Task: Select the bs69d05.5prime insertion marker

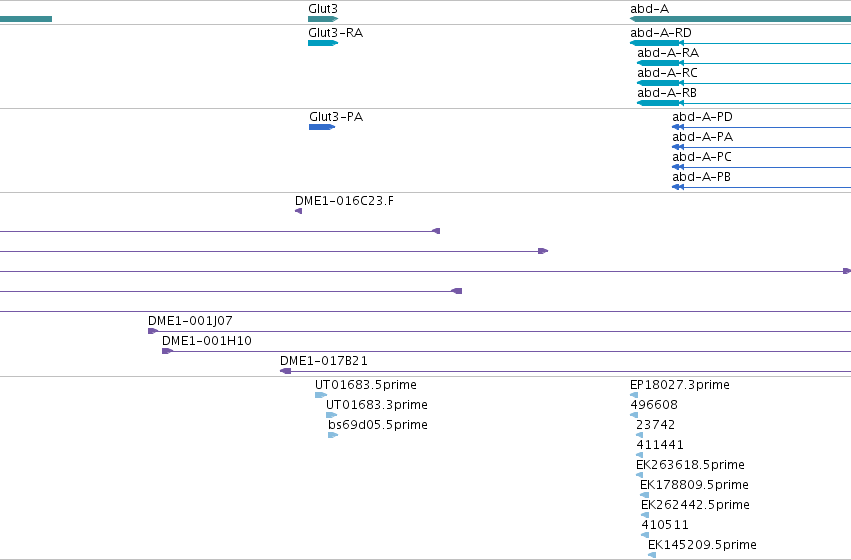Action: pyautogui.click(x=333, y=435)
